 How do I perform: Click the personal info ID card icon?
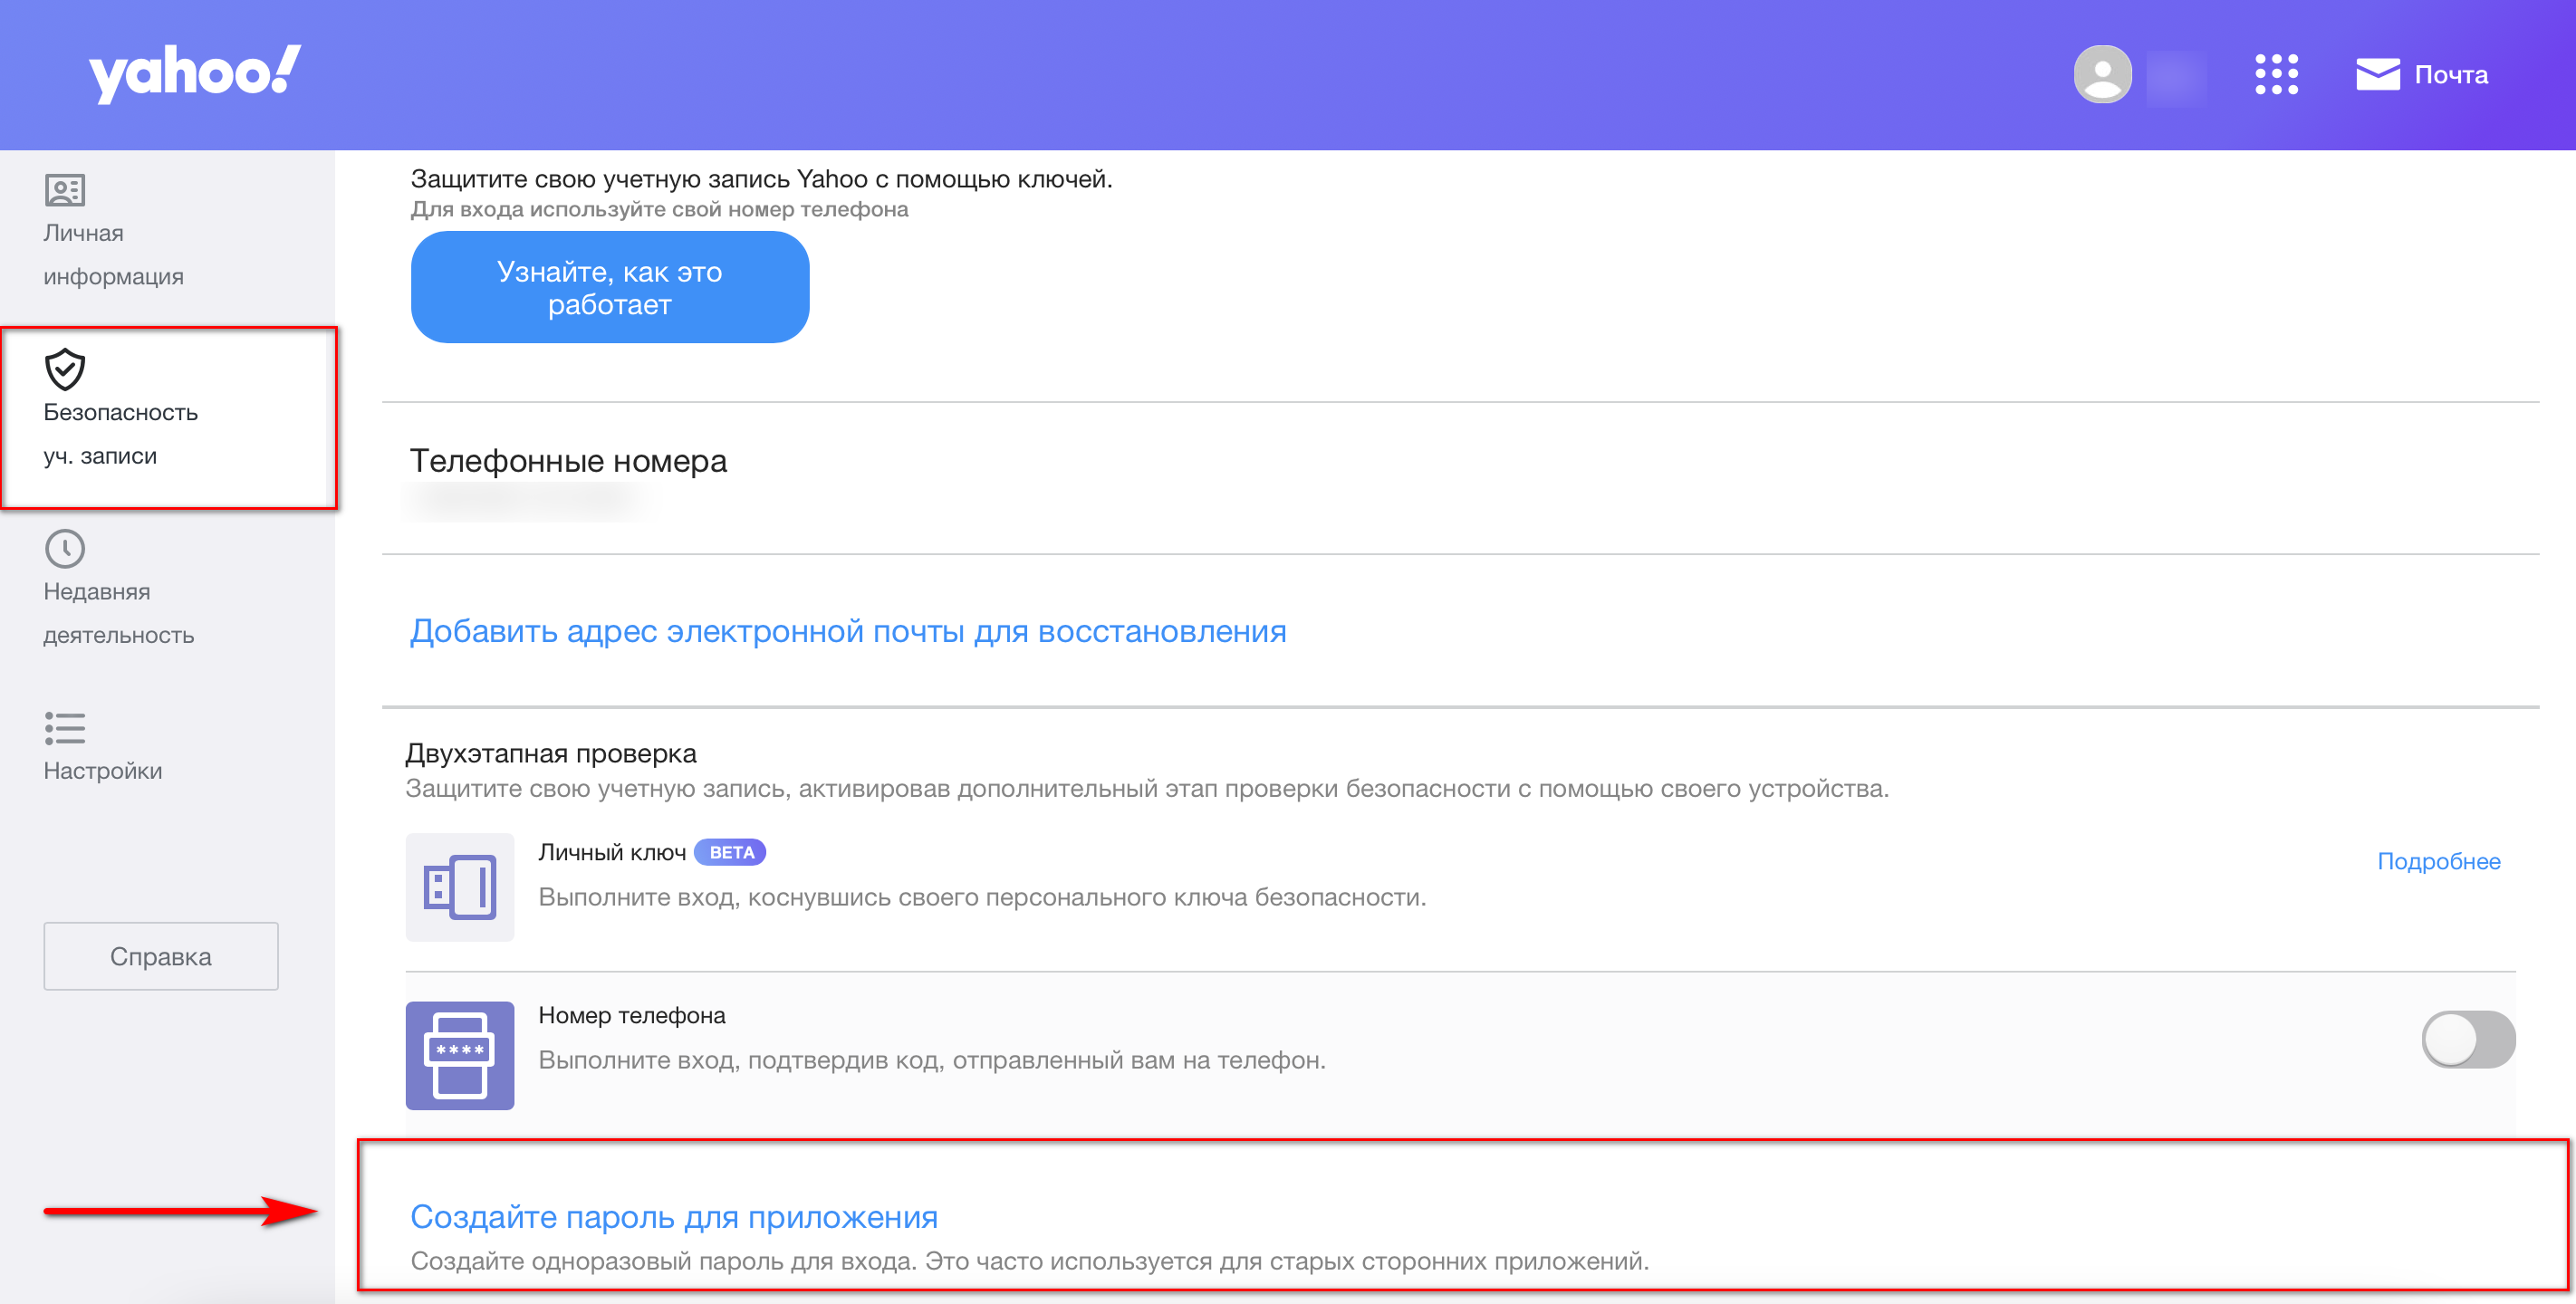65,189
